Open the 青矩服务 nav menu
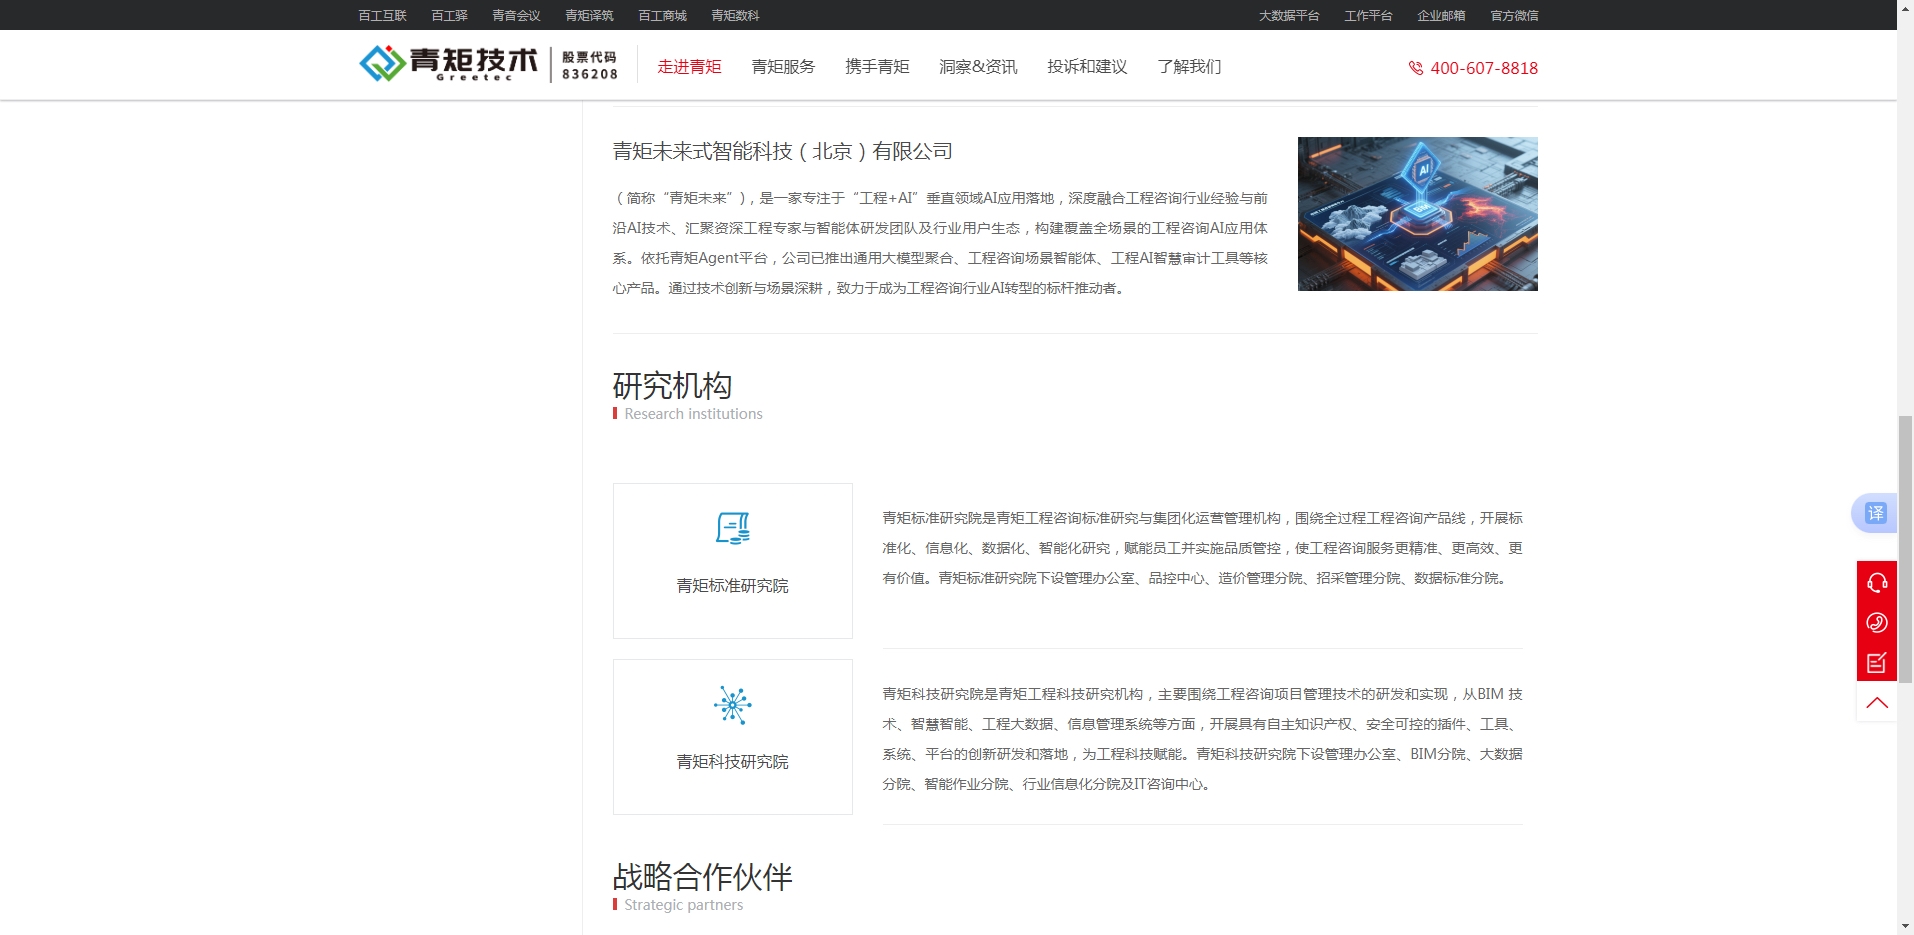 click(783, 67)
